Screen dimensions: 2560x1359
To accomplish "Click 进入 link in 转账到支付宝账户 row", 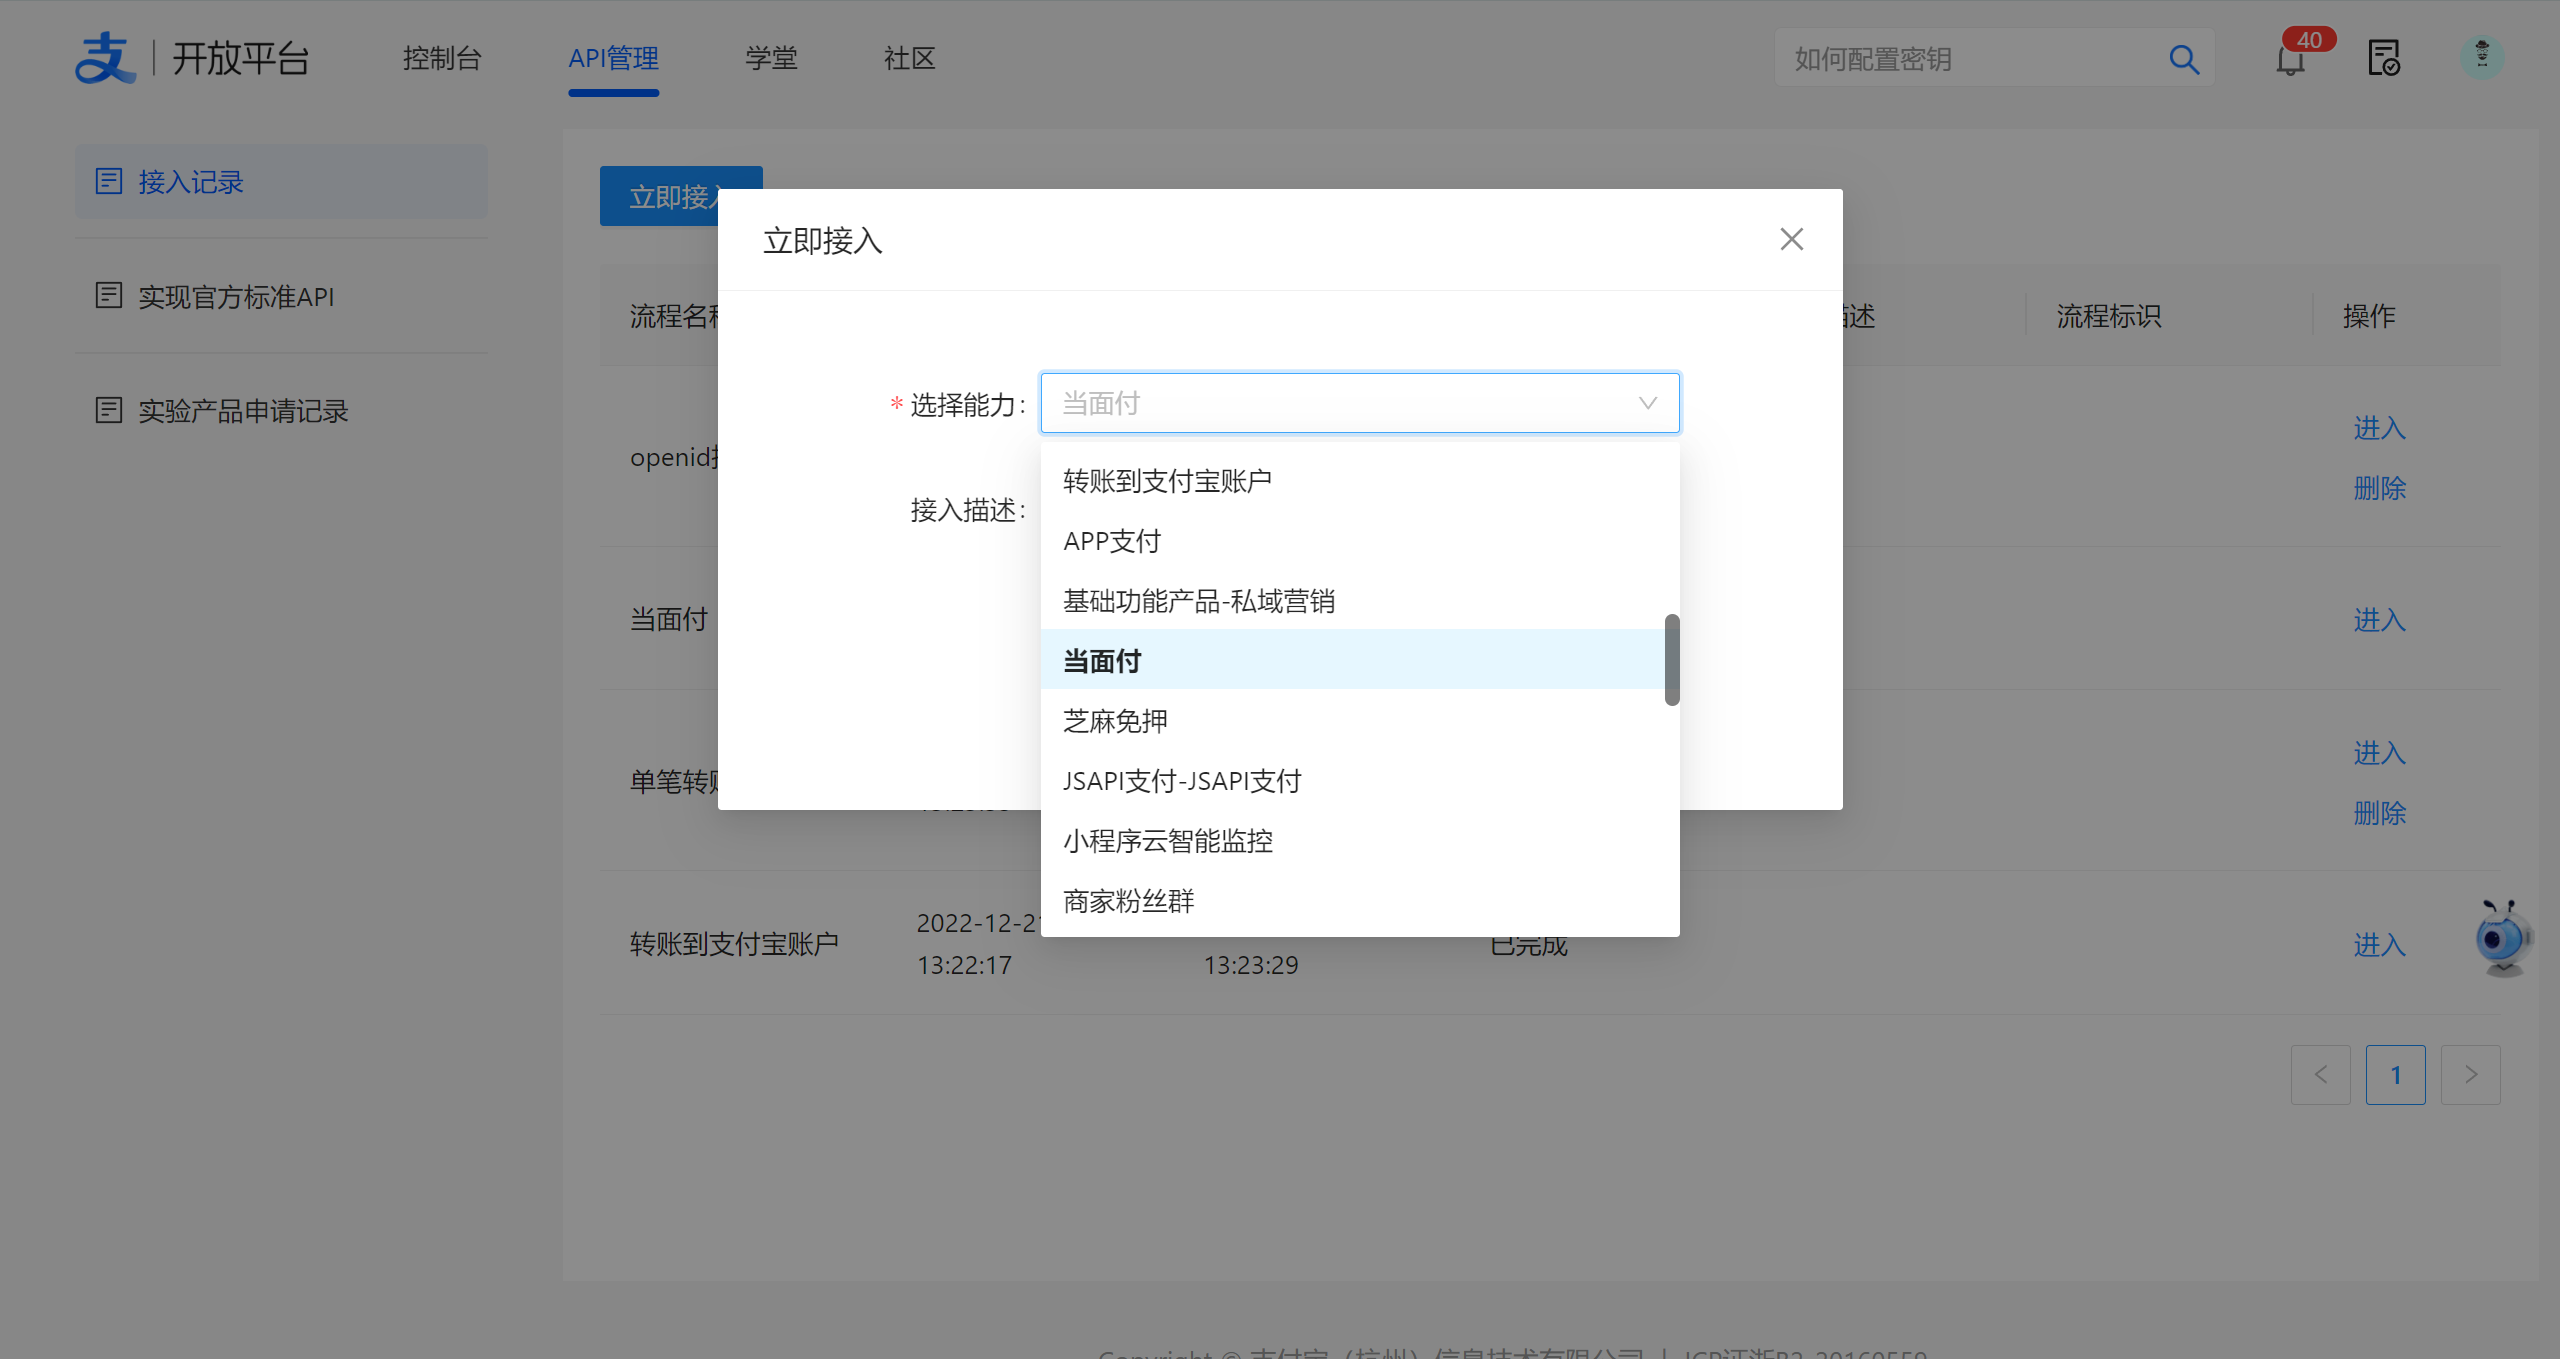I will [2379, 945].
